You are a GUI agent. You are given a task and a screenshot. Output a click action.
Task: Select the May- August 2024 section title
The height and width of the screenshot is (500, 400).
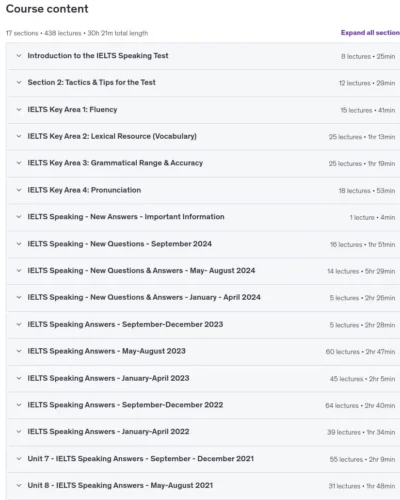(x=141, y=270)
